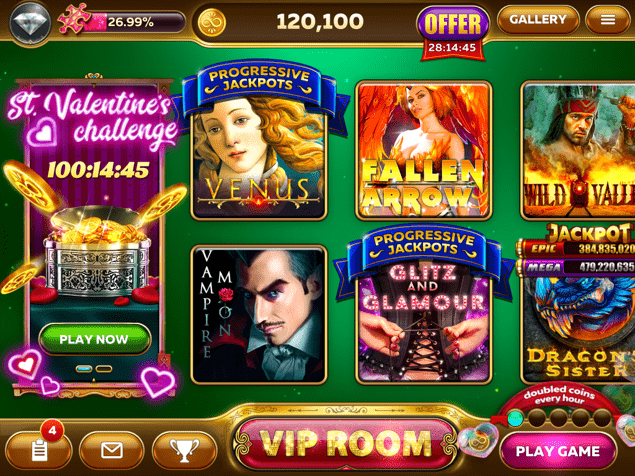Open the clipboard tasks icon with badge
Viewport: 635px width, 476px height.
click(x=39, y=450)
